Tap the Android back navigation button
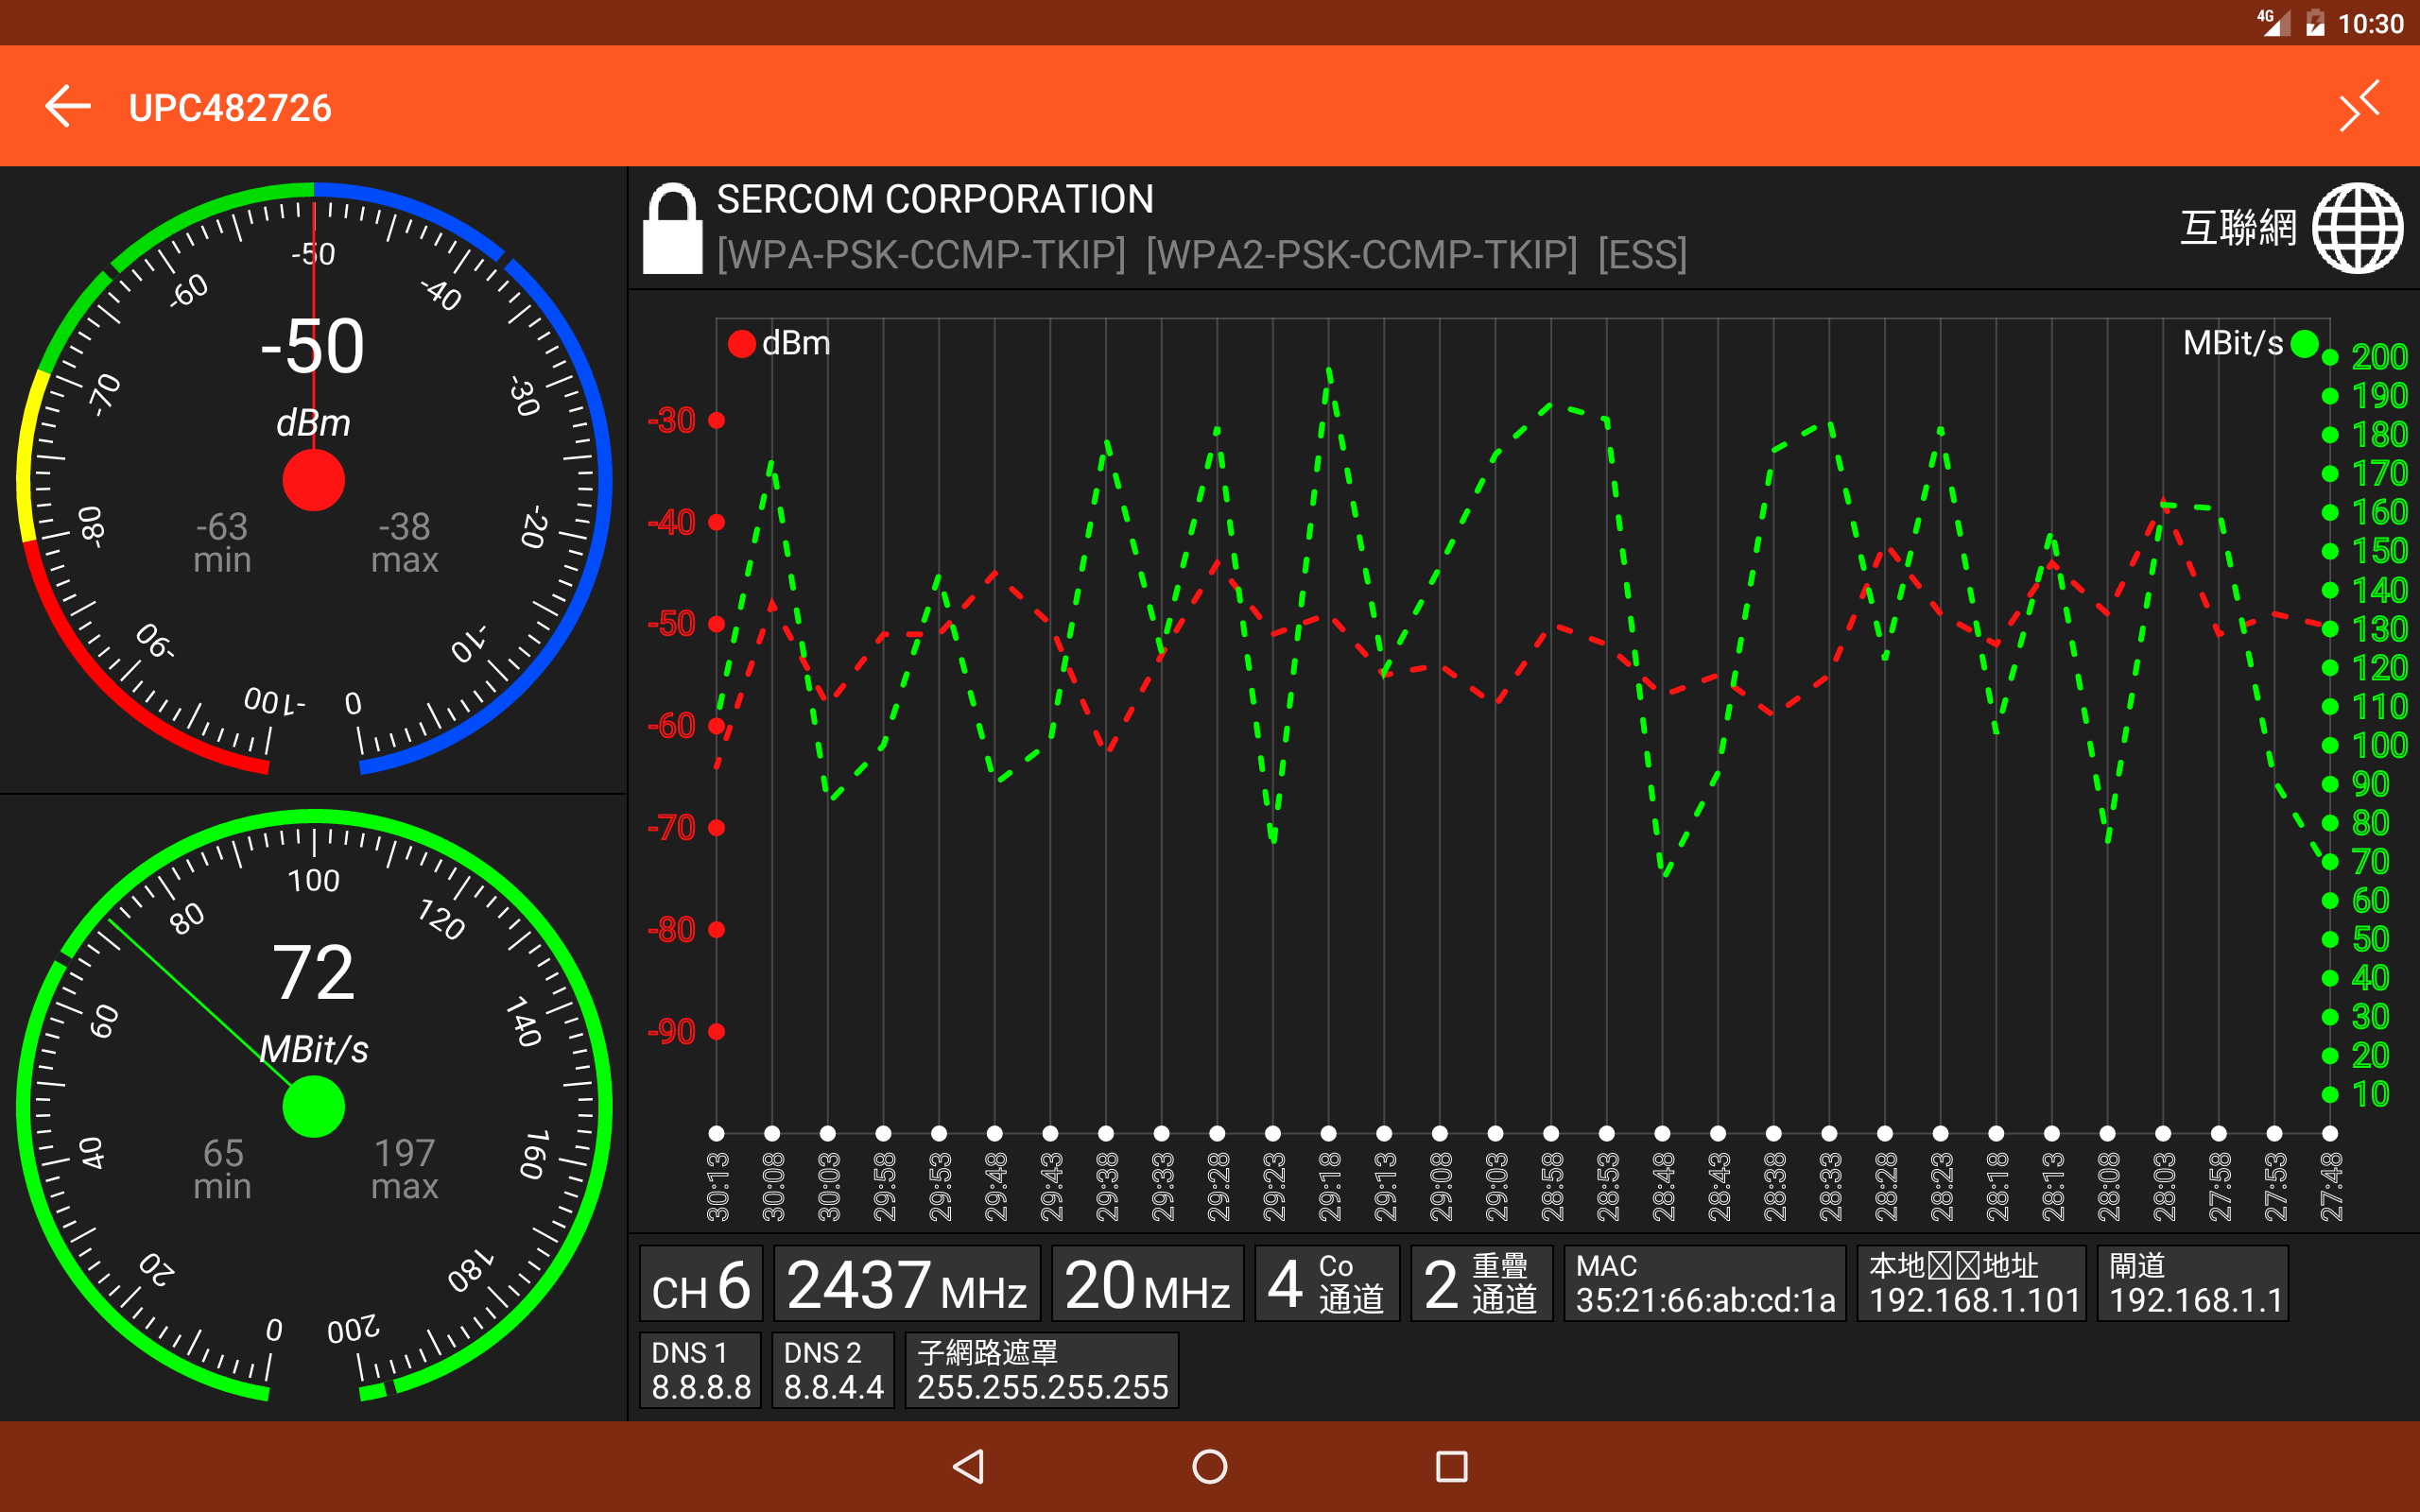This screenshot has width=2420, height=1512. (x=968, y=1466)
